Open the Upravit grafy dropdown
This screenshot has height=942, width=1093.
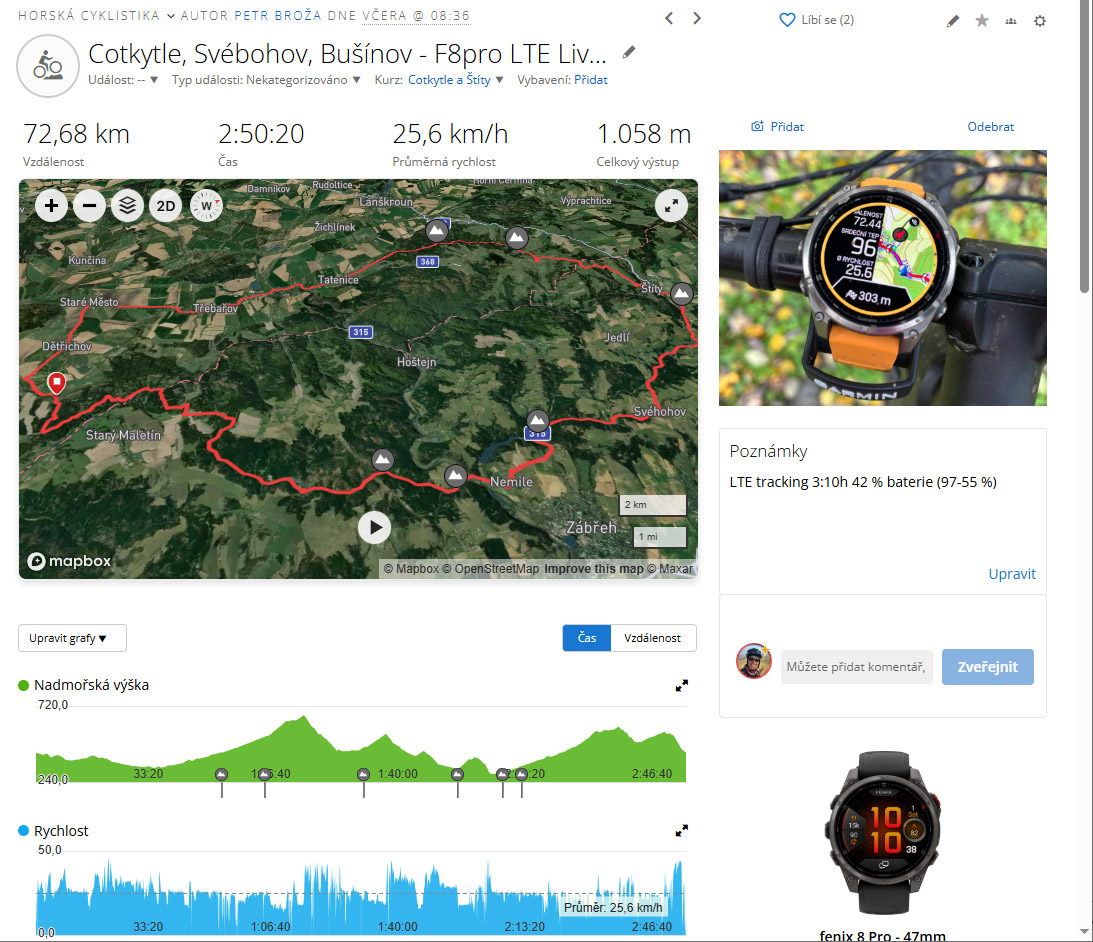coord(72,638)
